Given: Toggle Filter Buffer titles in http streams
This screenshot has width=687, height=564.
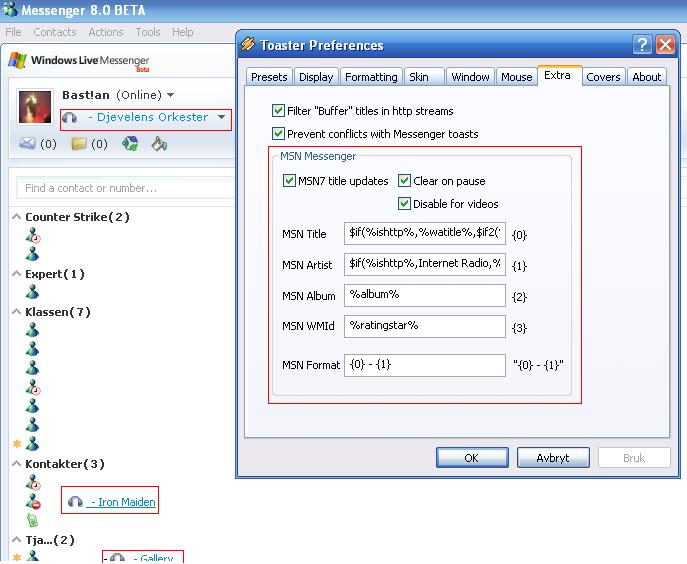Looking at the screenshot, I should 278,110.
